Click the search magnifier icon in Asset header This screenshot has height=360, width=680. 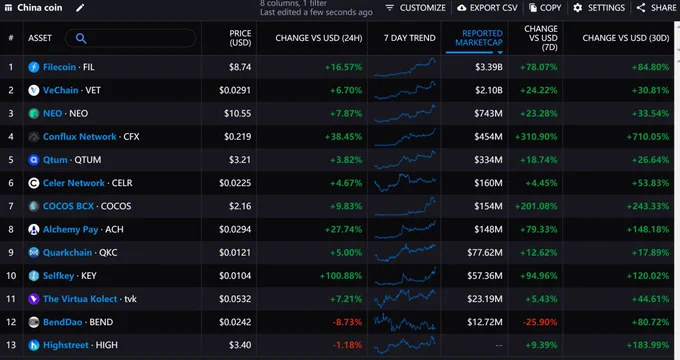(81, 38)
